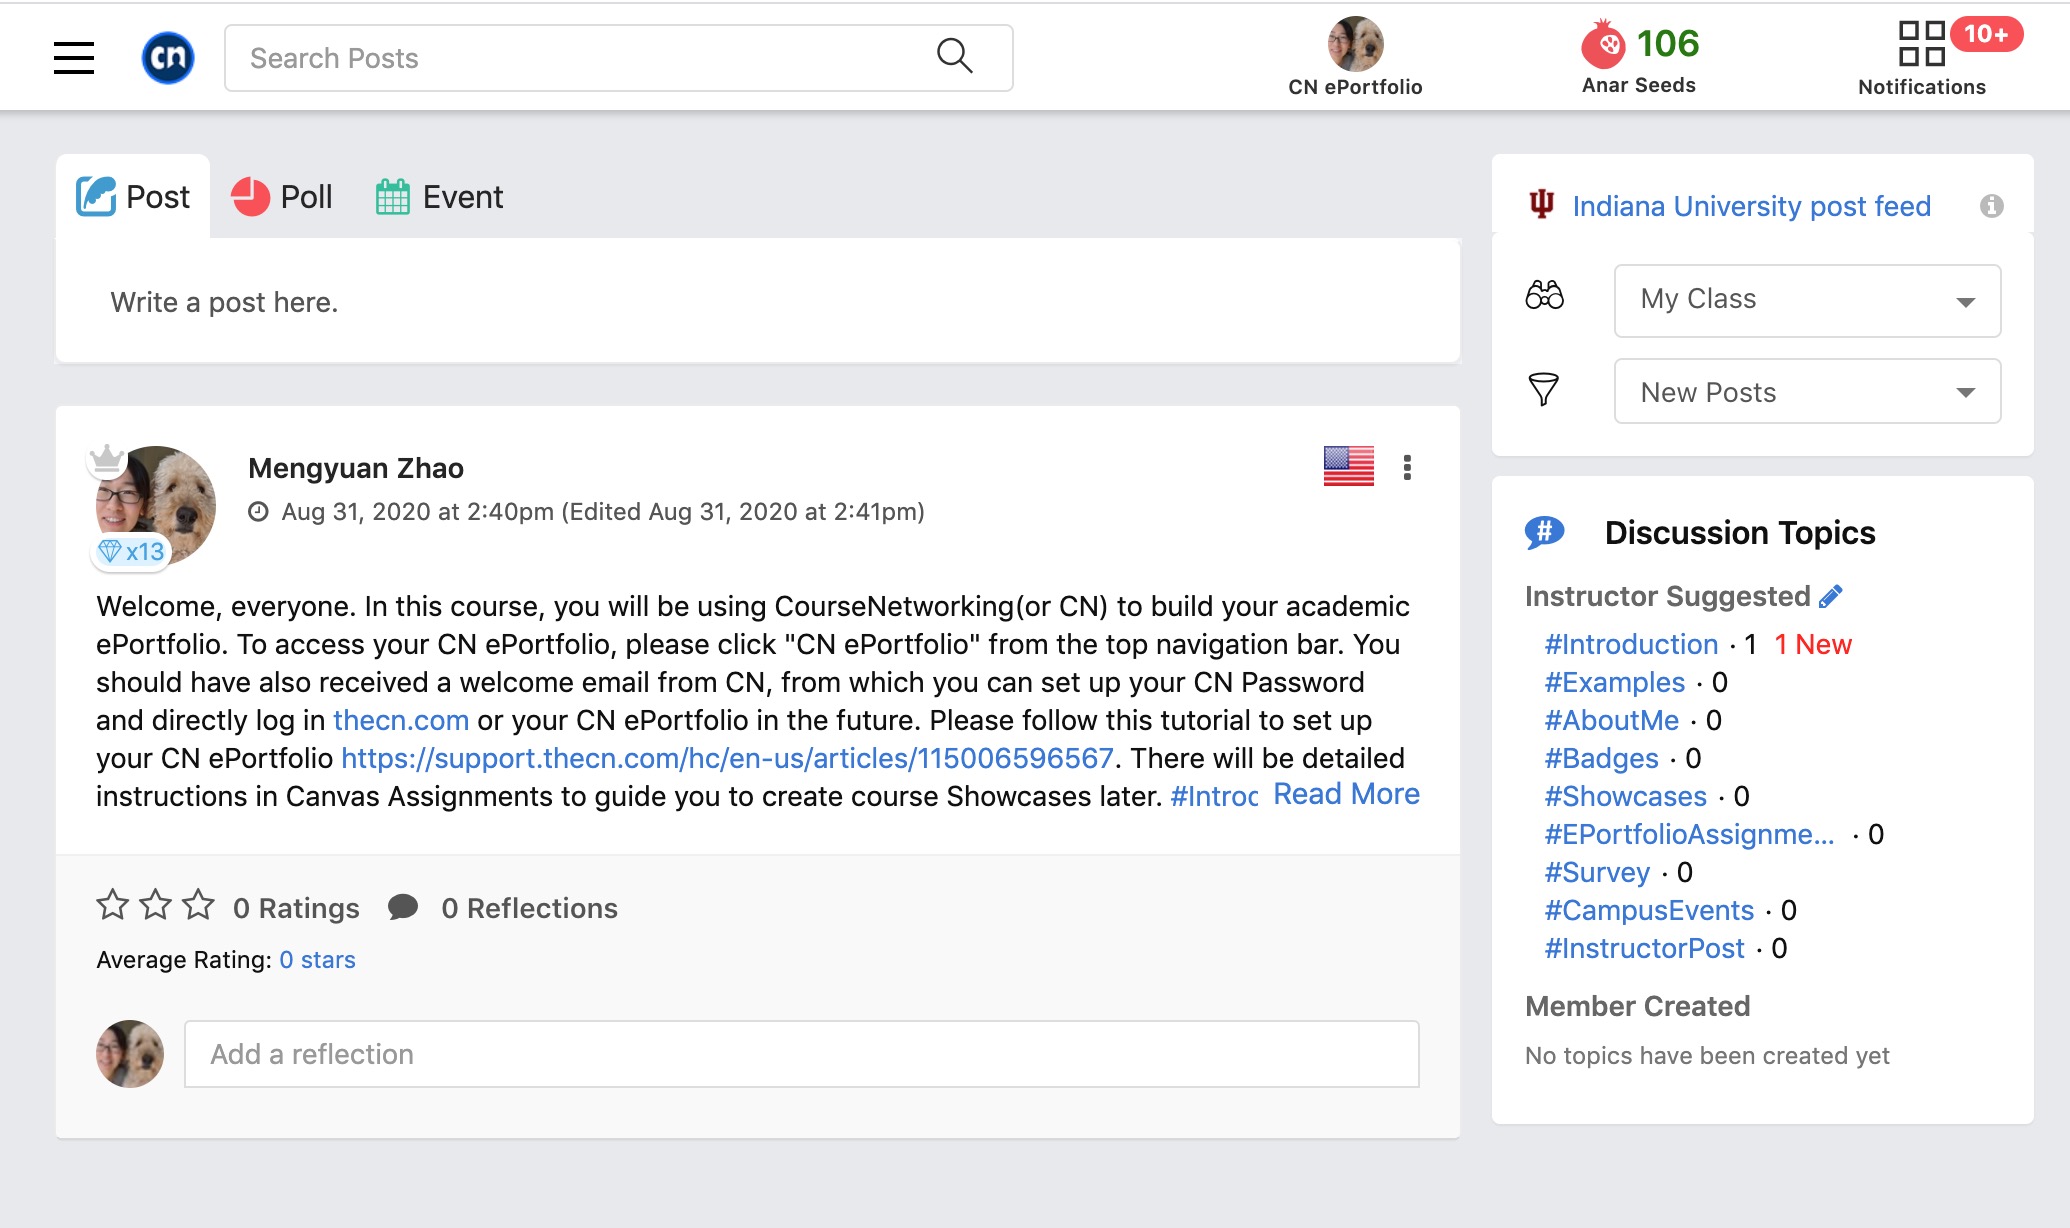Image resolution: width=2070 pixels, height=1228 pixels.
Task: Switch to the Event tab
Action: tap(439, 197)
